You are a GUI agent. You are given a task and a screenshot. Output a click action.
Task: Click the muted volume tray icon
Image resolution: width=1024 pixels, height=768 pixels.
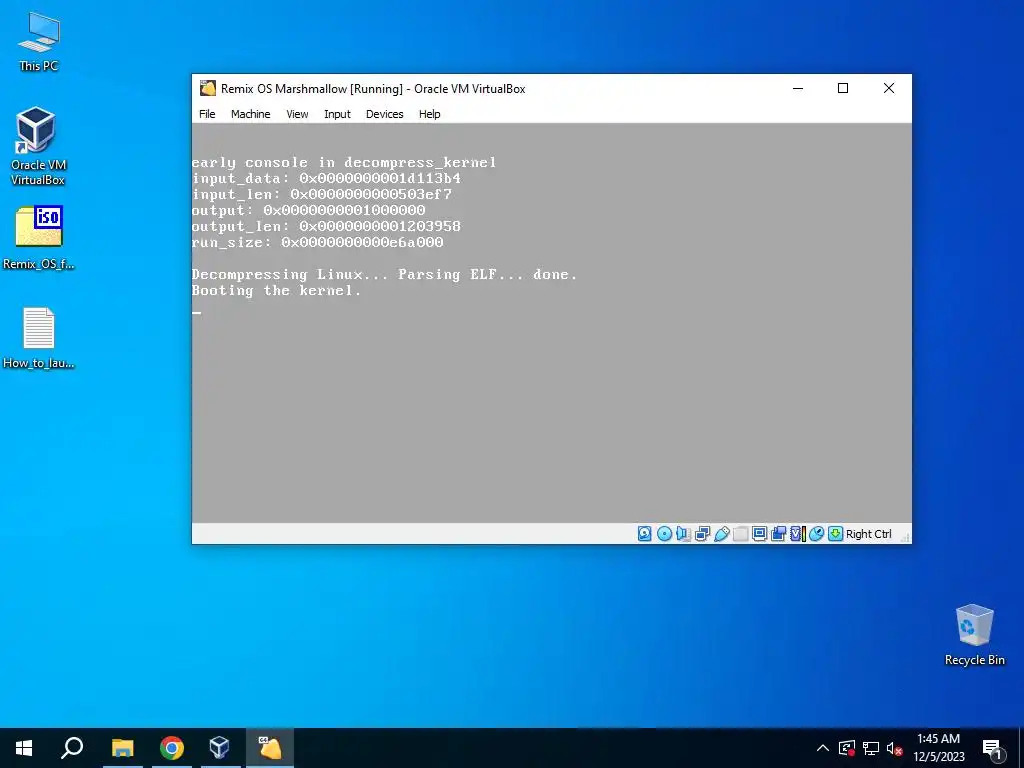[894, 748]
